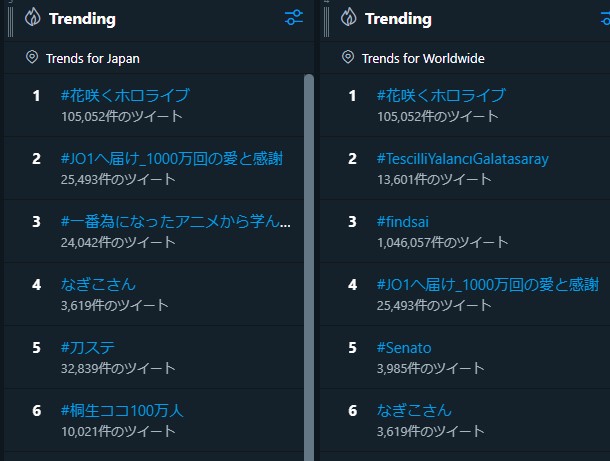The width and height of the screenshot is (610, 461).
Task: Click the Trends for Worldwide location label
Action: click(423, 58)
